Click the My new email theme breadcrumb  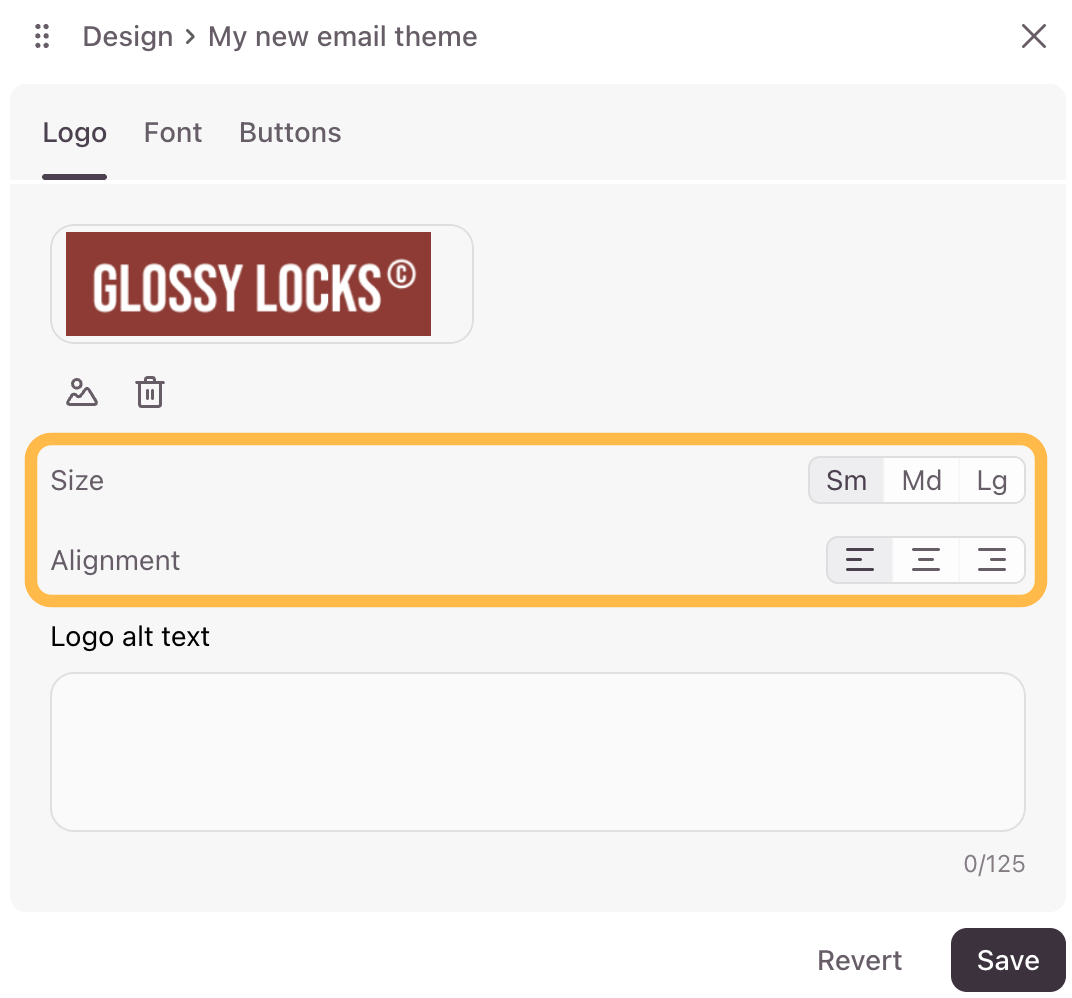coord(342,37)
